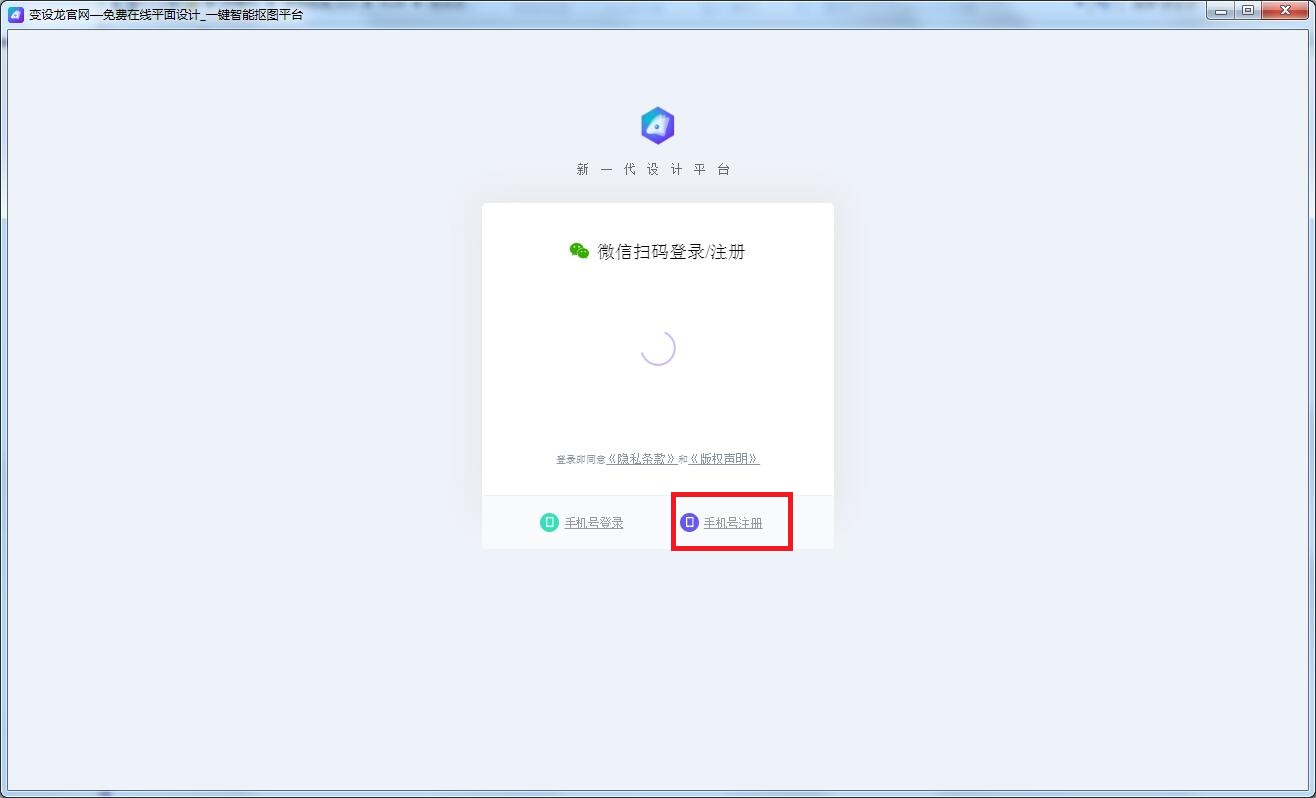The width and height of the screenshot is (1316, 798).
Task: Open the 《隐私条款》 privacy policy link
Action: tap(642, 459)
